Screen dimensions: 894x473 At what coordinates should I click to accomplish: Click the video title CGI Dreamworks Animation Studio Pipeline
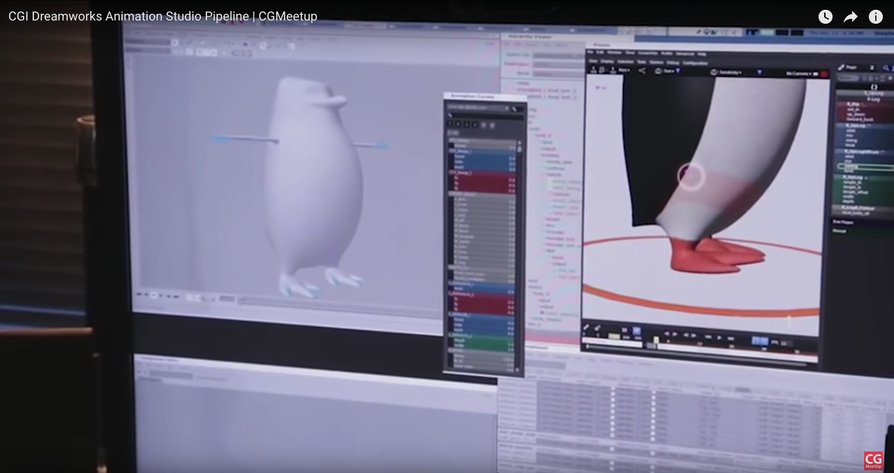pyautogui.click(x=162, y=17)
